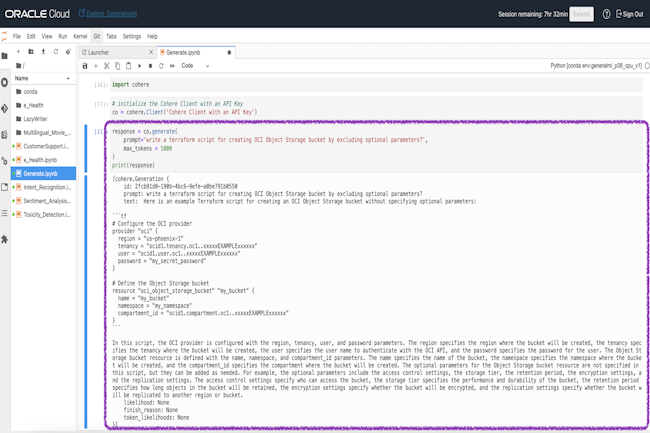Click the Extend session button
Screen dimensions: 650x433
coord(581,14)
